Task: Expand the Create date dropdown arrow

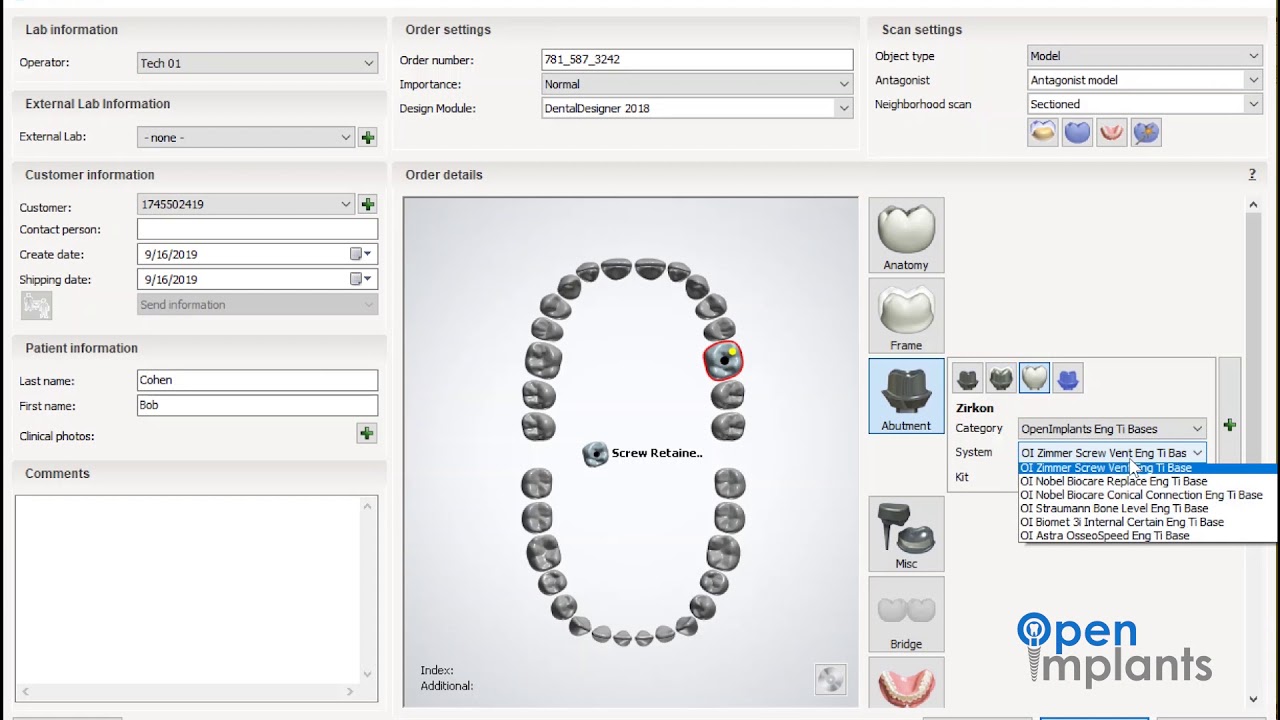Action: [368, 254]
